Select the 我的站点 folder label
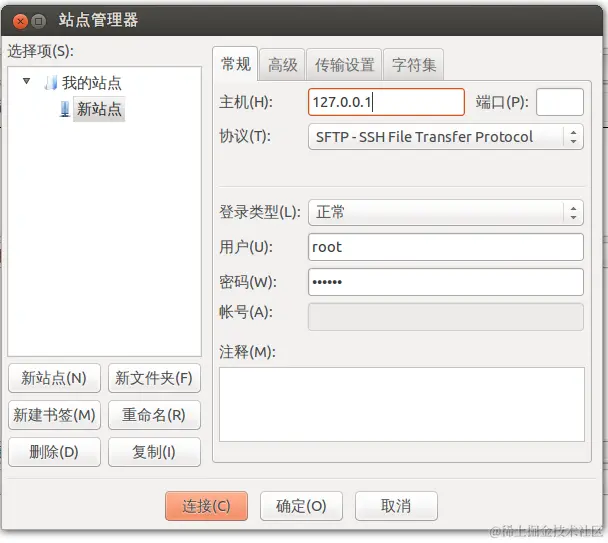Screen dimensions: 608x543 coord(92,83)
